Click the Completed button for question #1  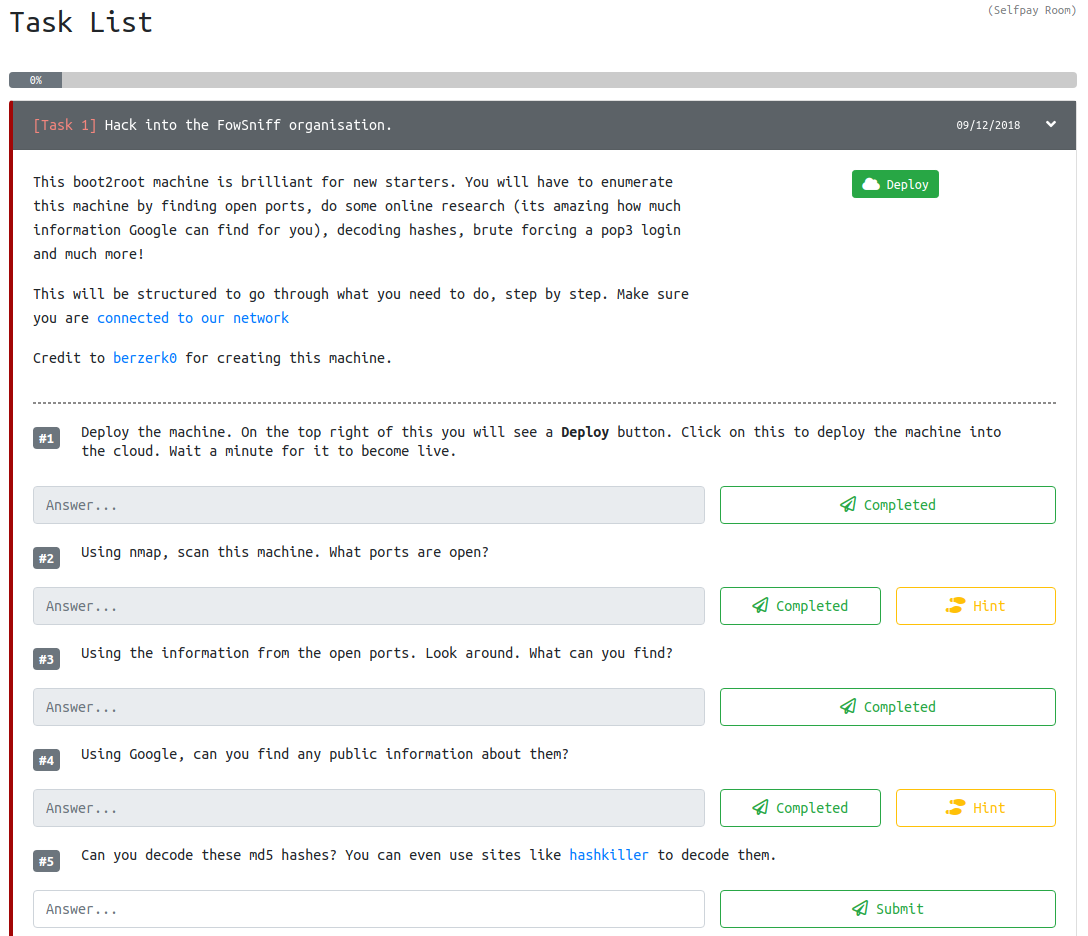click(x=887, y=504)
